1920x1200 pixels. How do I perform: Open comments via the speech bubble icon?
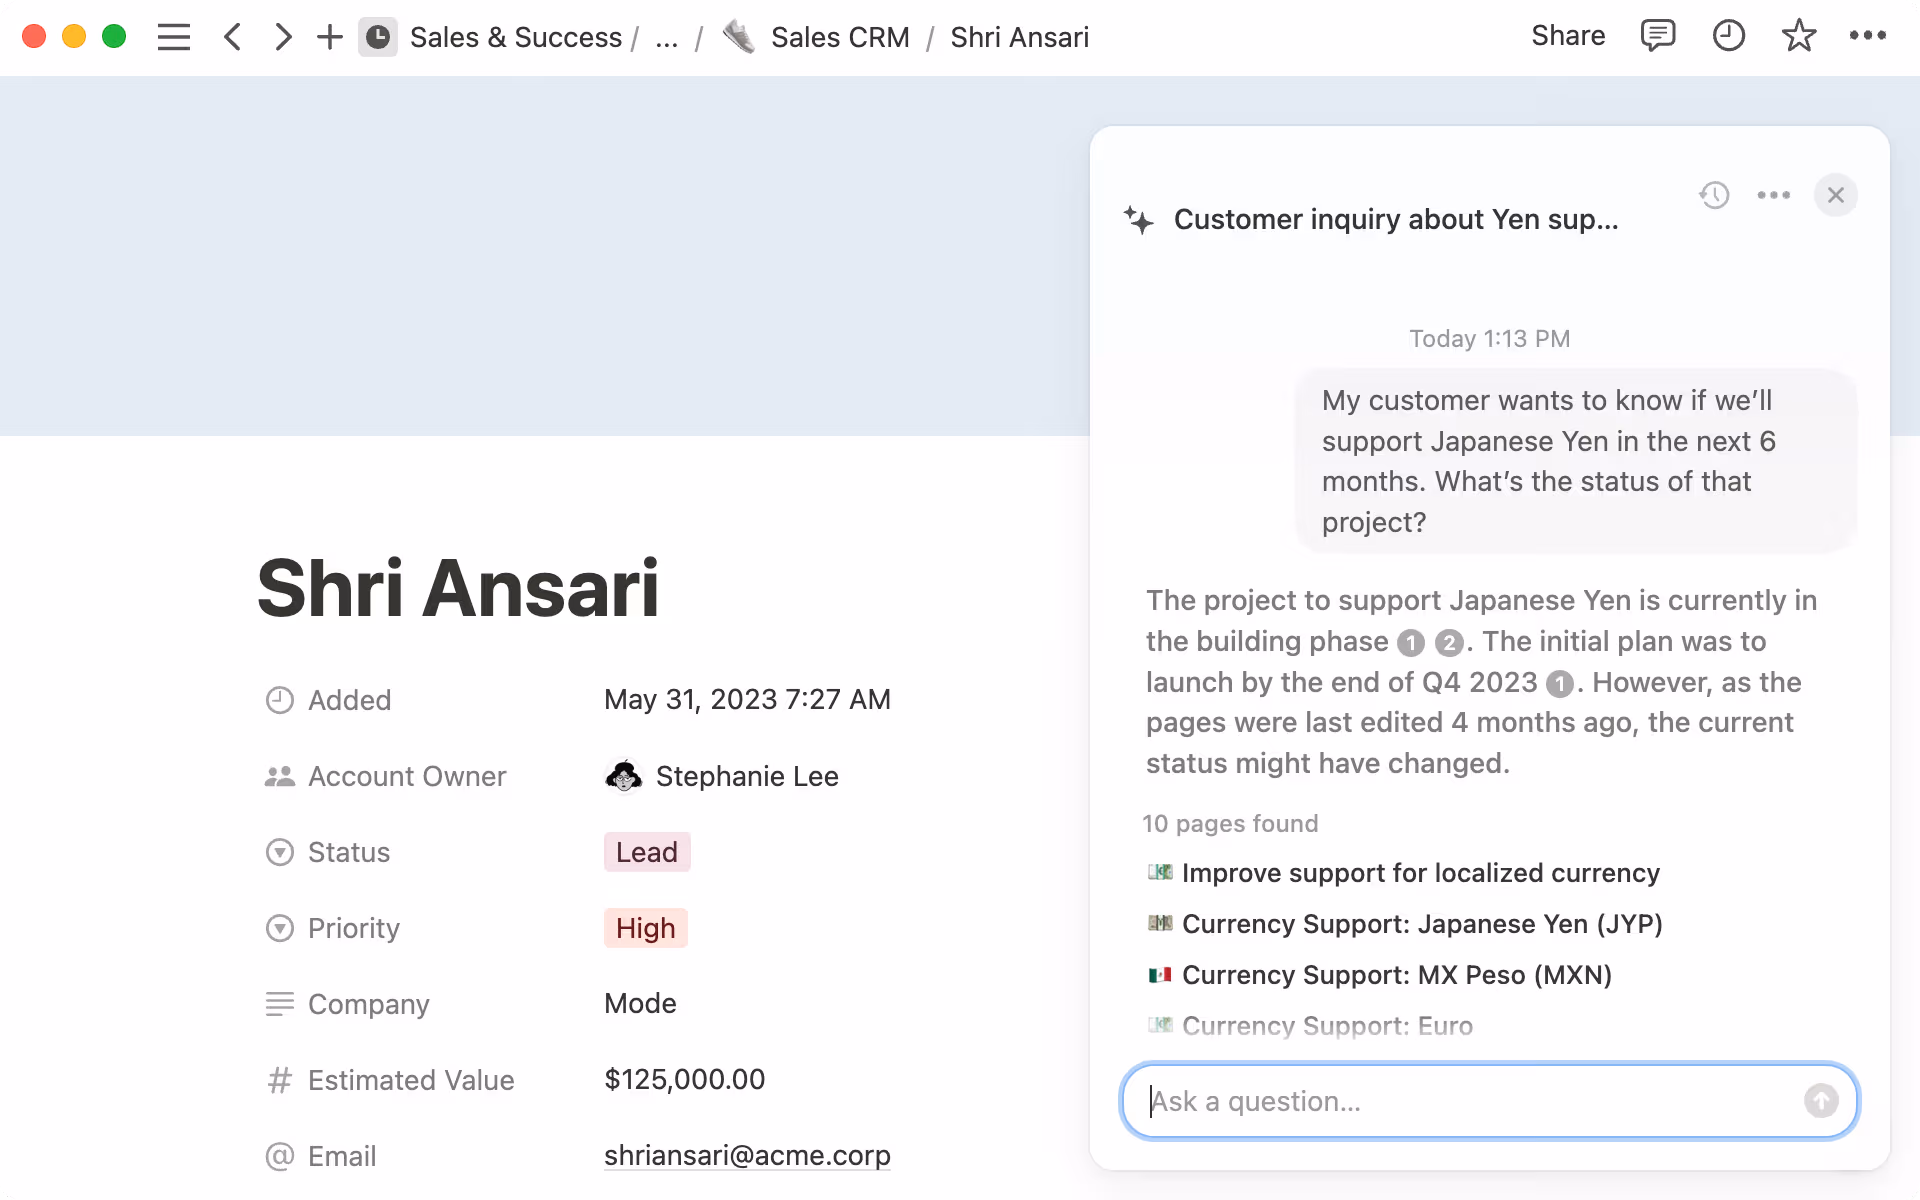(1657, 37)
